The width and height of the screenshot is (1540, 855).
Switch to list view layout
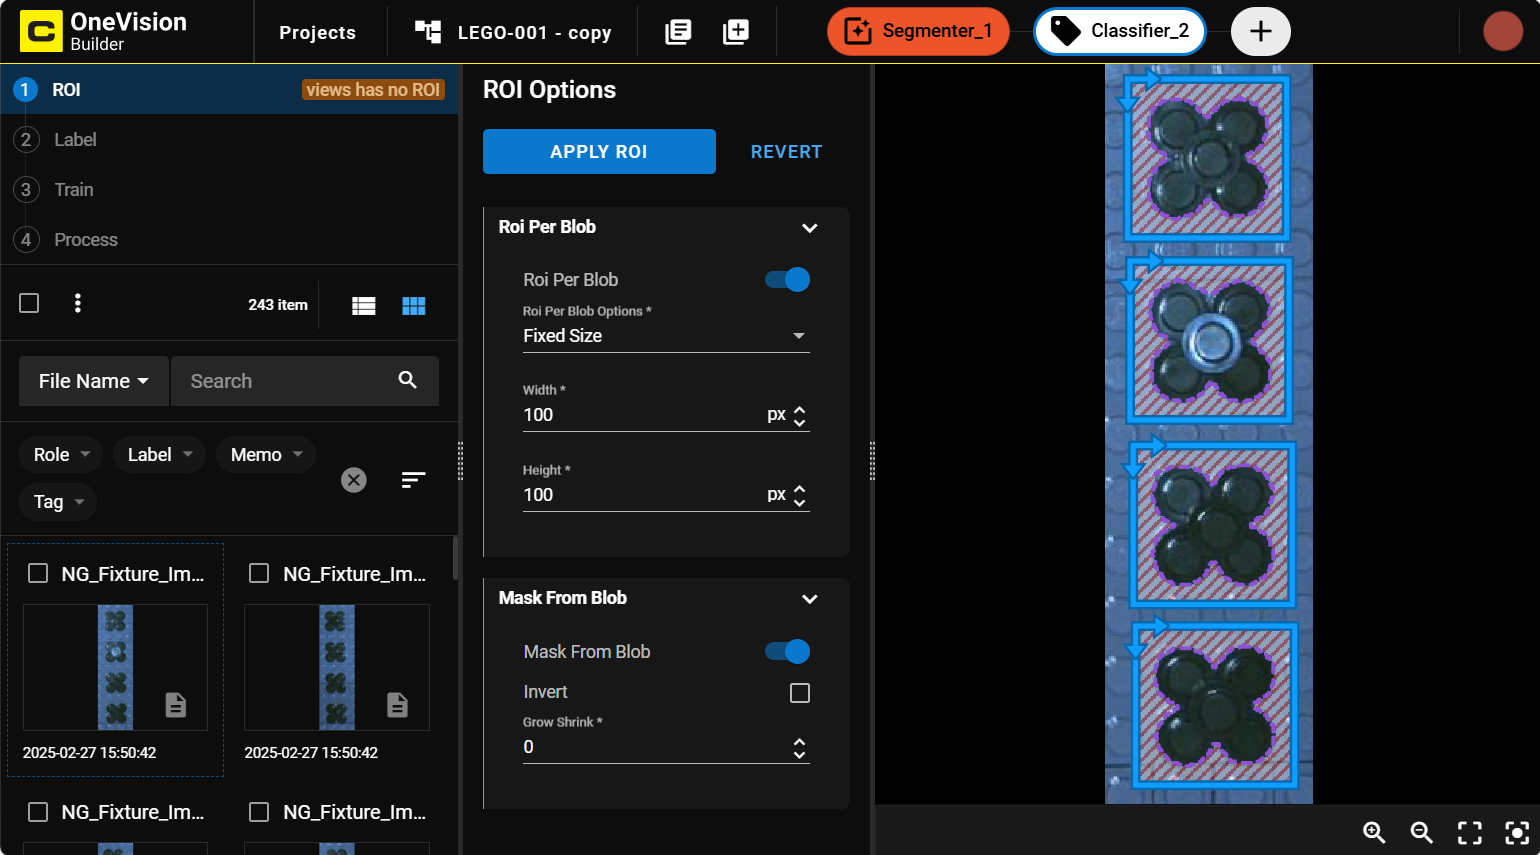point(364,306)
